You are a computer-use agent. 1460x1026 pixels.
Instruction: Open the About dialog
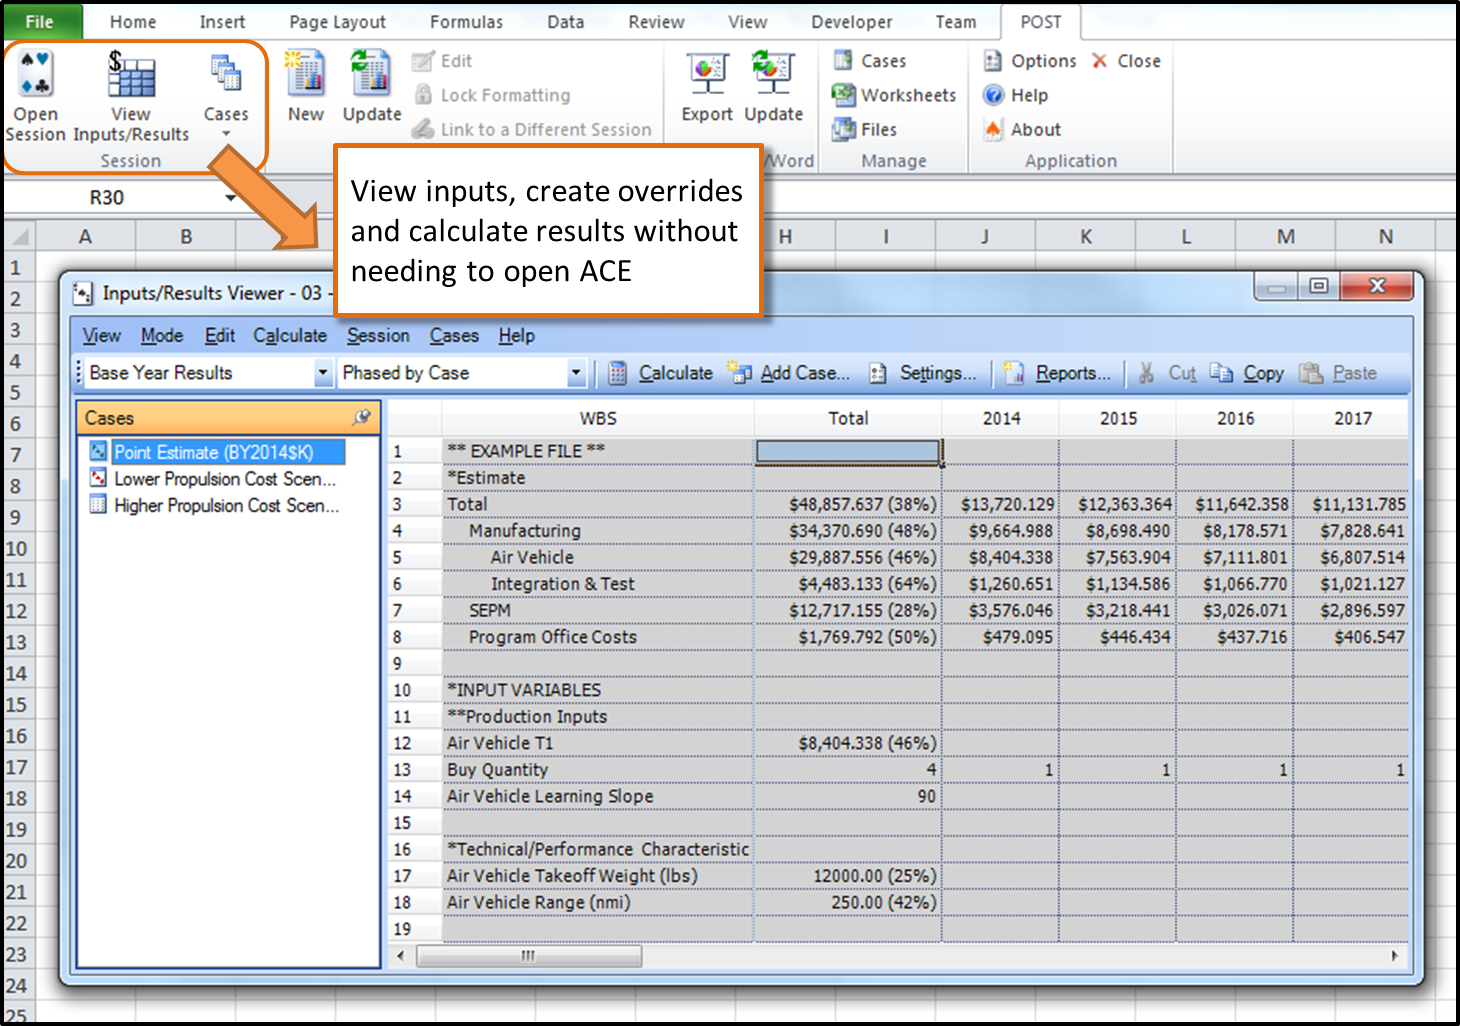tap(1022, 129)
